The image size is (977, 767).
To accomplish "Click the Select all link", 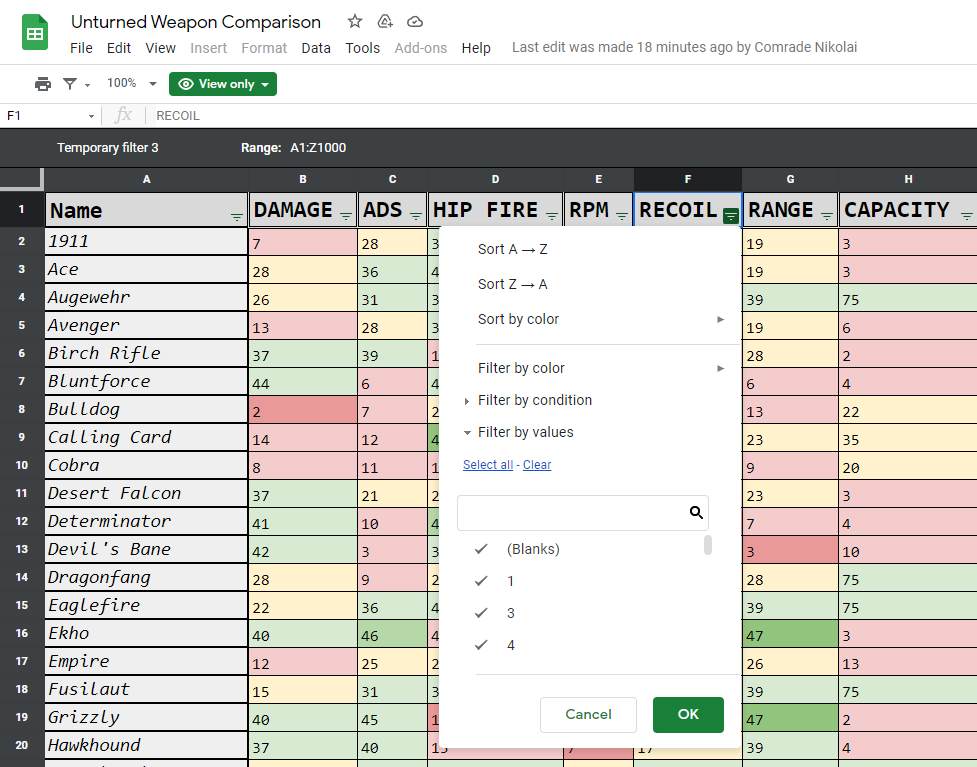I will [488, 465].
